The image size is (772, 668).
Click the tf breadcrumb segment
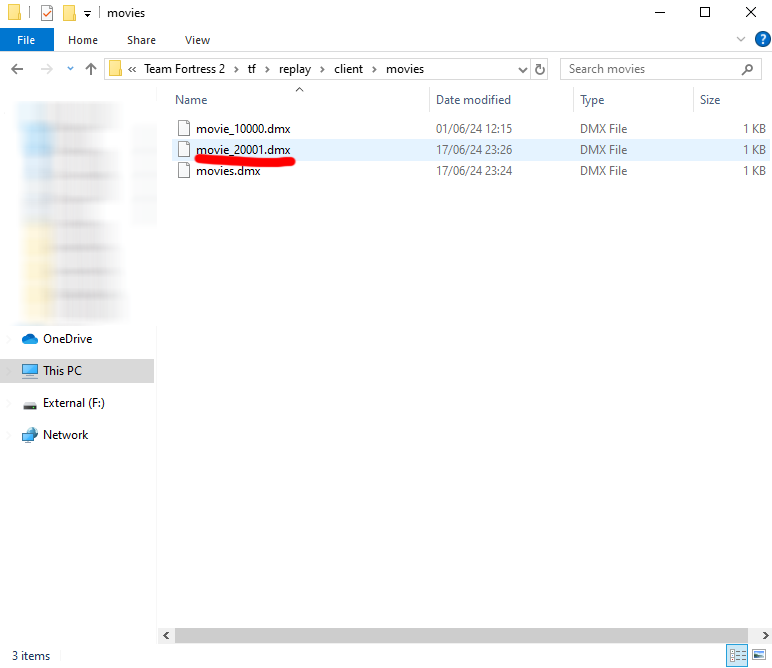pyautogui.click(x=252, y=69)
